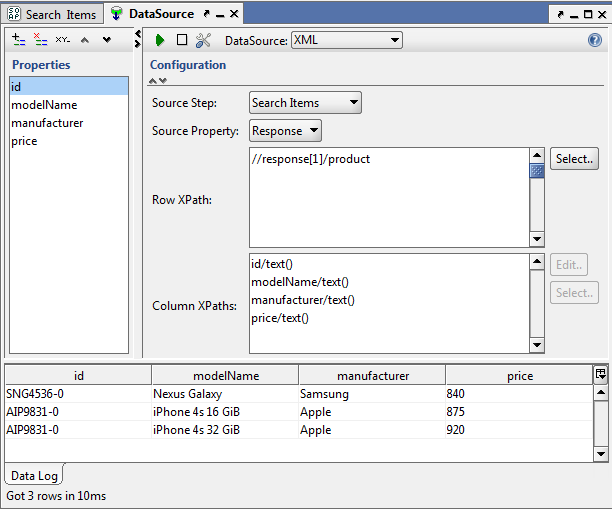This screenshot has width=612, height=509.
Task: Select the iPhone 4s 16 GiB cell
Action: (226, 412)
